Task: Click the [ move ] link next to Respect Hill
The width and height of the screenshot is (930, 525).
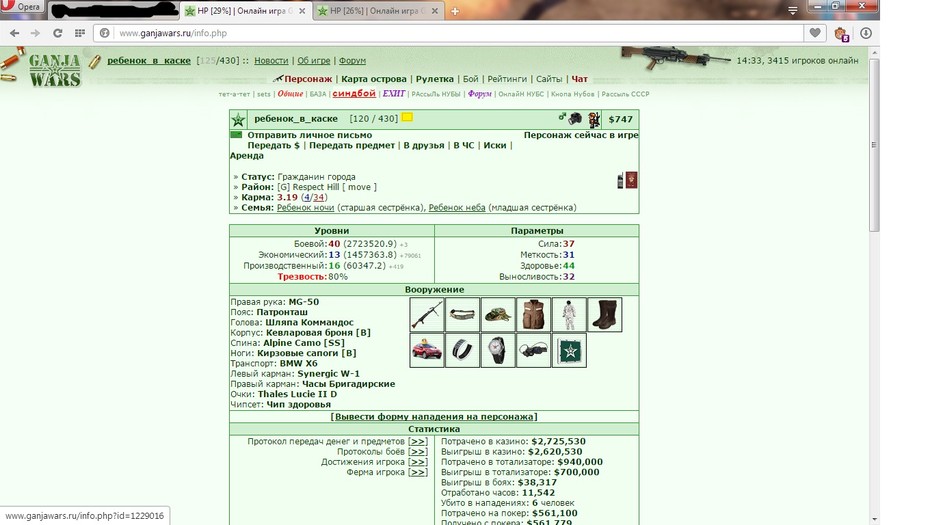Action: (359, 187)
